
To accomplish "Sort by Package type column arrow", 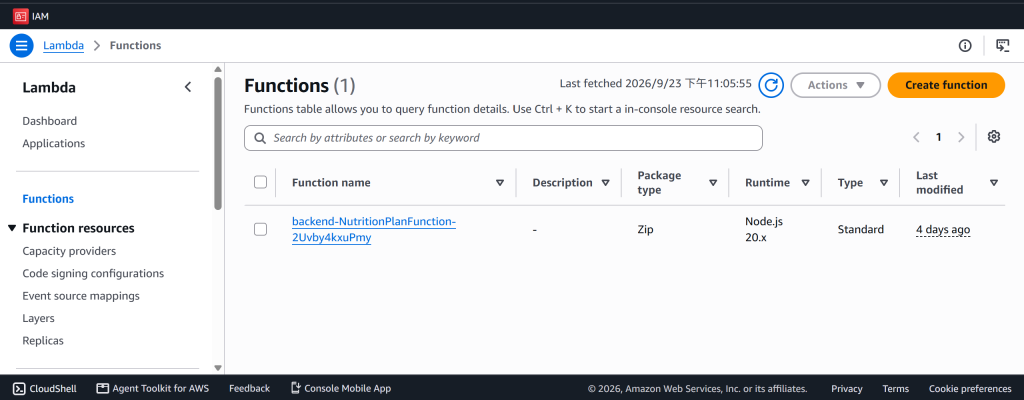I will coord(713,183).
